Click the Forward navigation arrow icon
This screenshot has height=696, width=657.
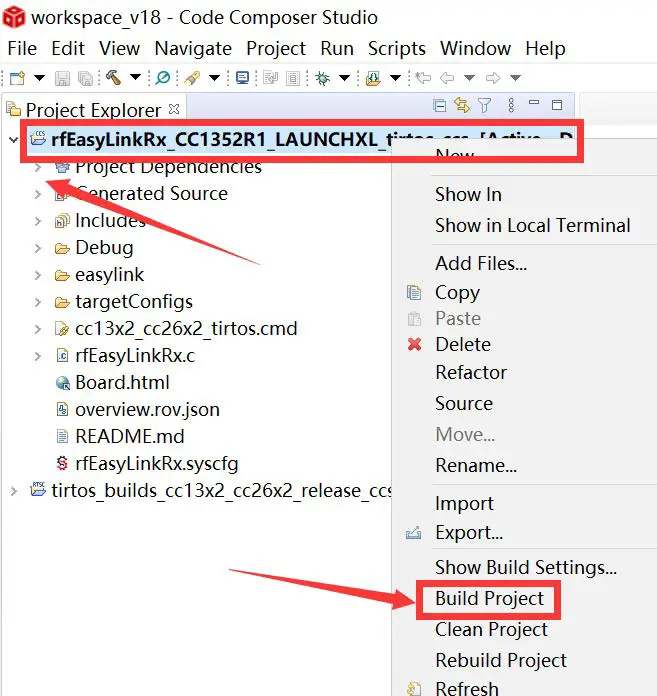[493, 78]
